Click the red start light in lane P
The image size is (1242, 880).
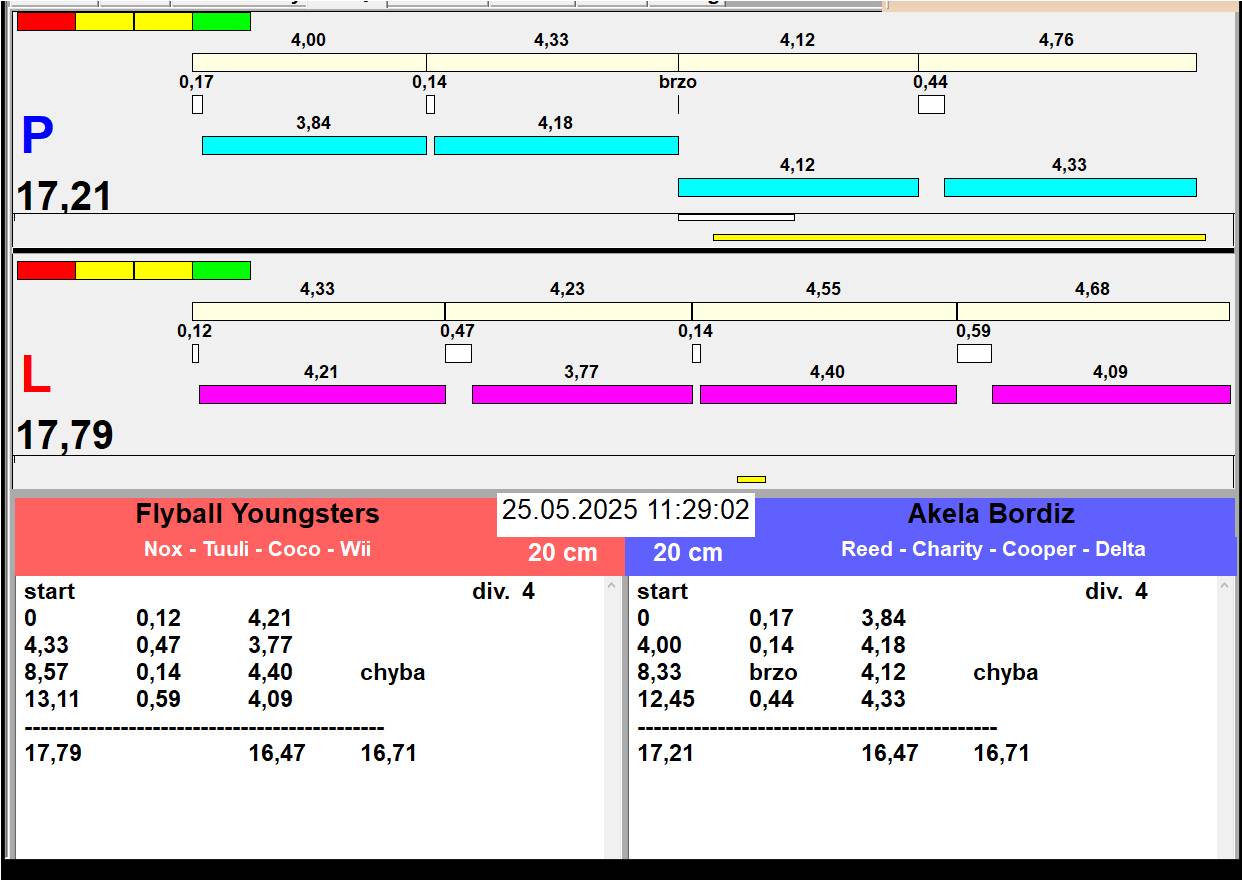point(46,21)
